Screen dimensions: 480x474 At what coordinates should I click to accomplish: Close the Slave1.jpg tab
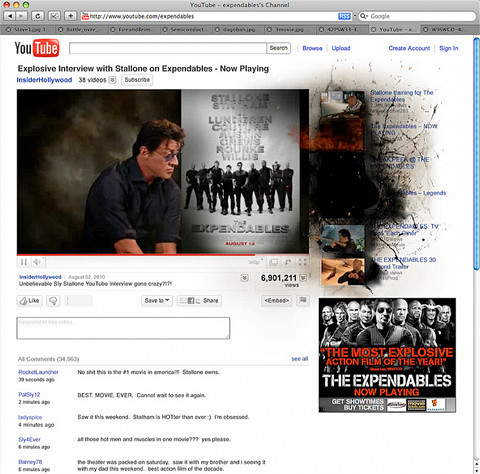coord(9,30)
